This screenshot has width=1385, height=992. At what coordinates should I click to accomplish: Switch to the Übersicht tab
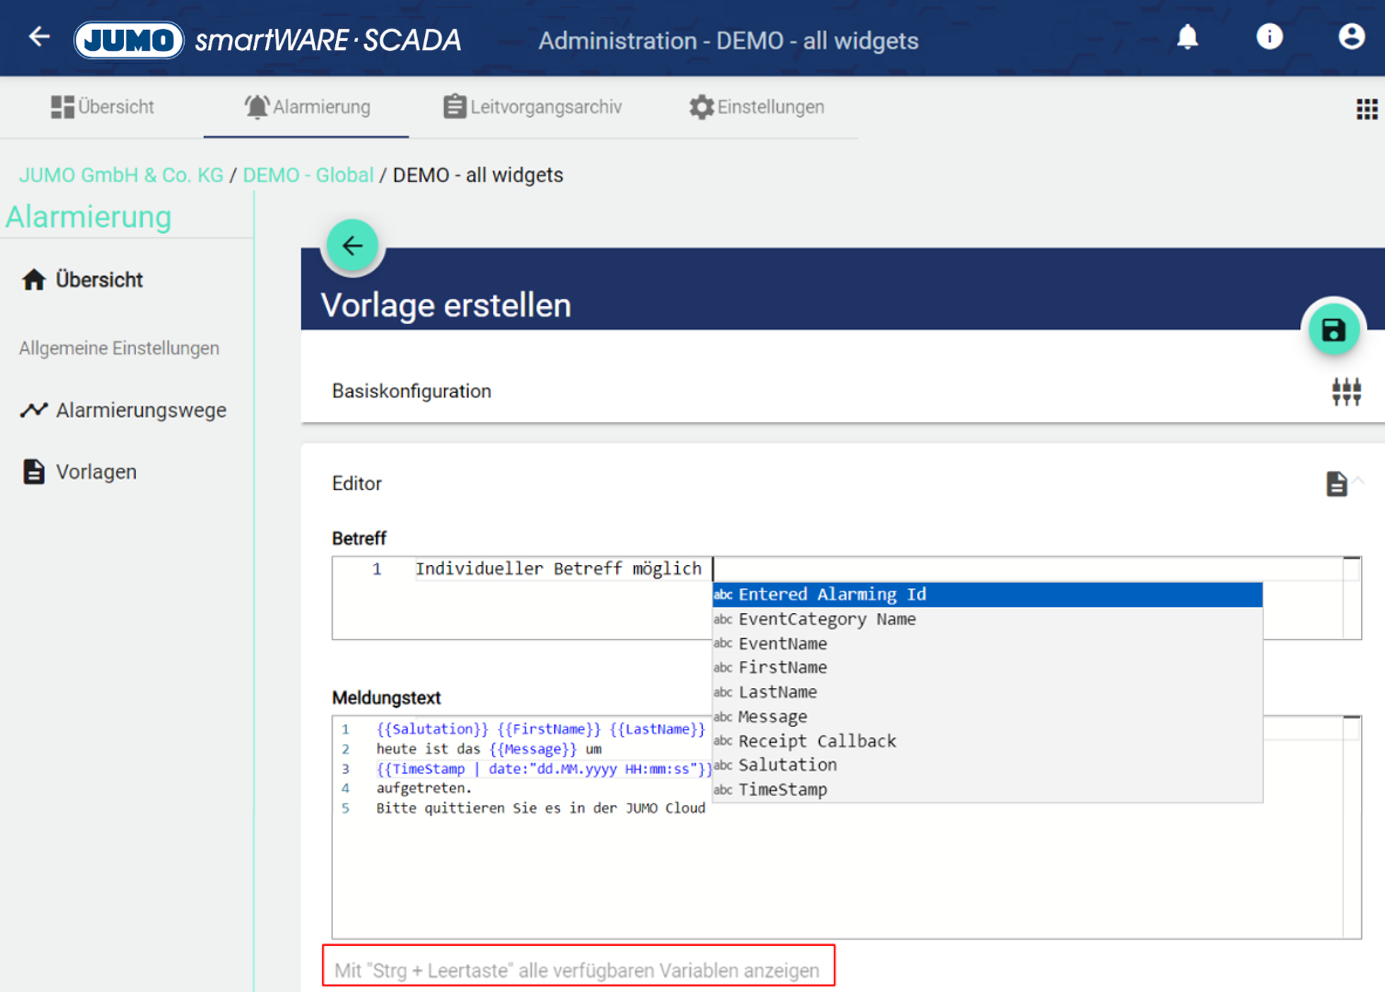tap(103, 107)
